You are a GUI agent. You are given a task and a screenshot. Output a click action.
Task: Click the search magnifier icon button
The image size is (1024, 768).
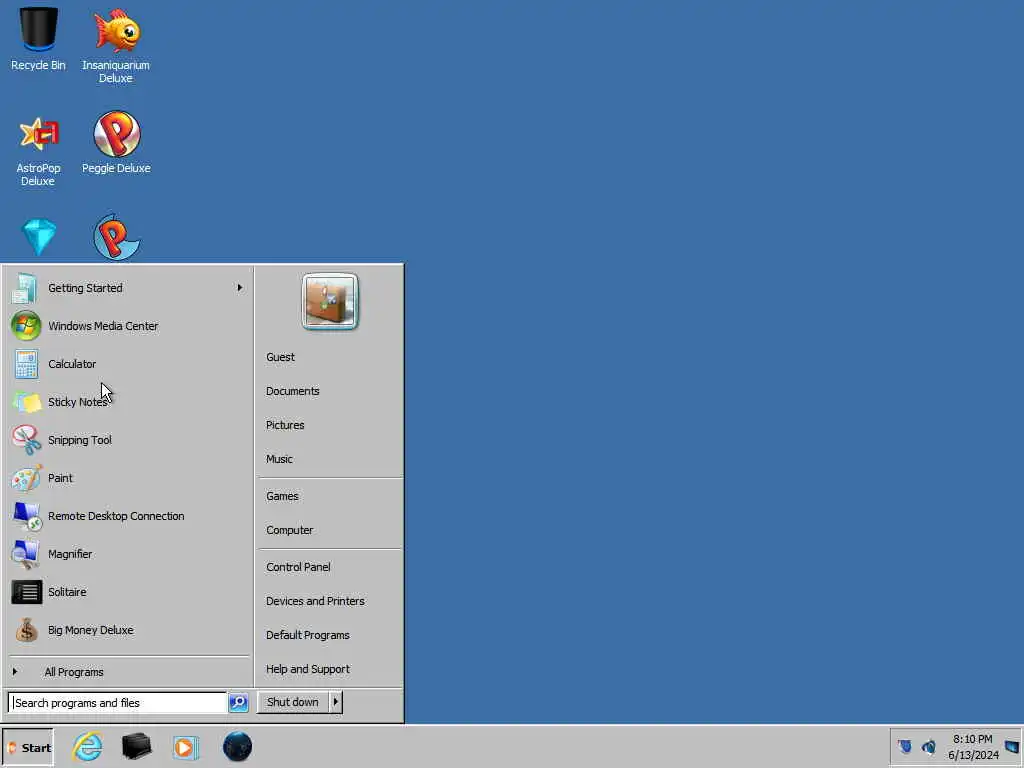(x=238, y=703)
